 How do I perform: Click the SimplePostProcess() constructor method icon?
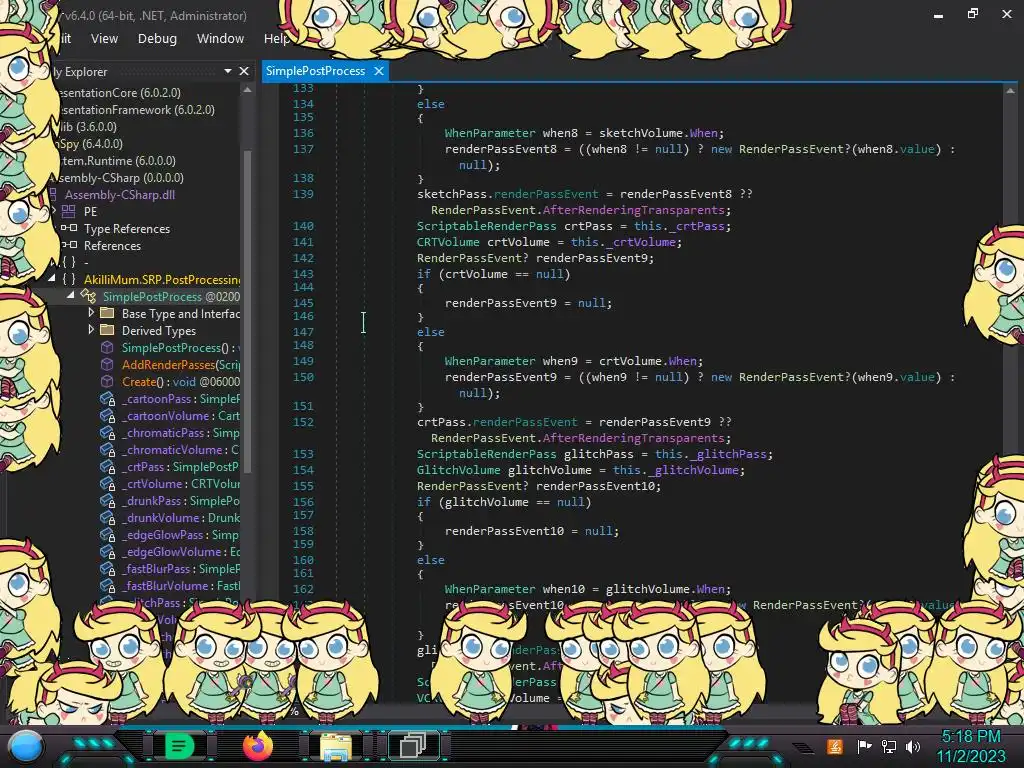pyautogui.click(x=107, y=347)
